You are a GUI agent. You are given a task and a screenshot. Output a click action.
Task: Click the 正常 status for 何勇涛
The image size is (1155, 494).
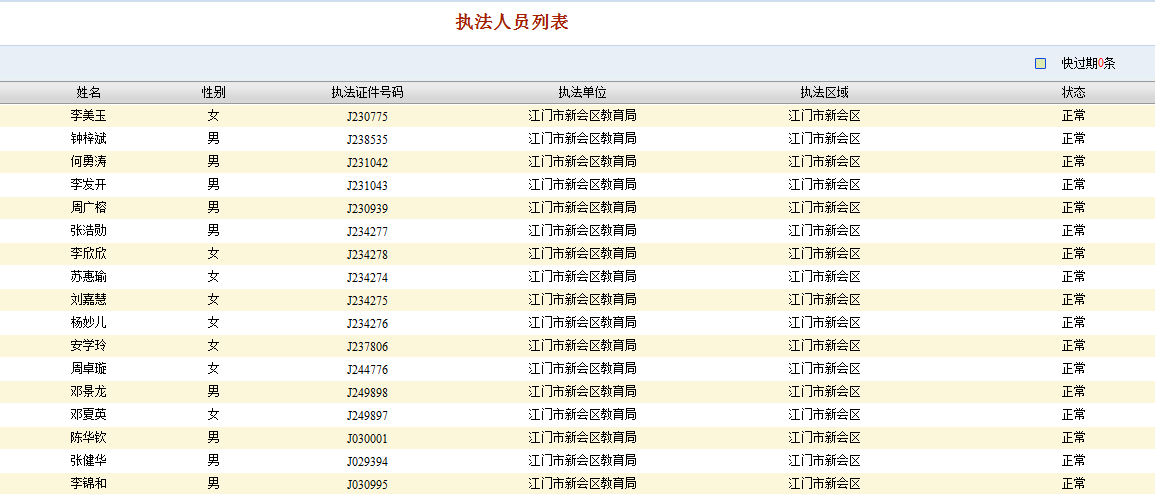[x=1073, y=161]
